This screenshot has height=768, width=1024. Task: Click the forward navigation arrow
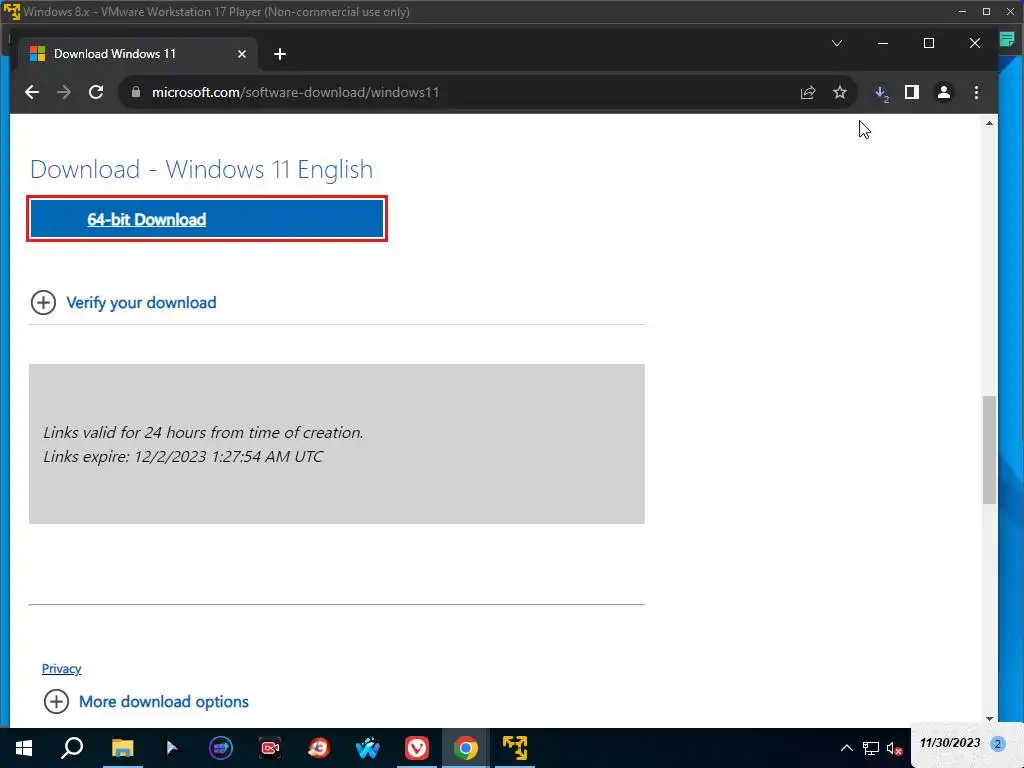click(63, 92)
